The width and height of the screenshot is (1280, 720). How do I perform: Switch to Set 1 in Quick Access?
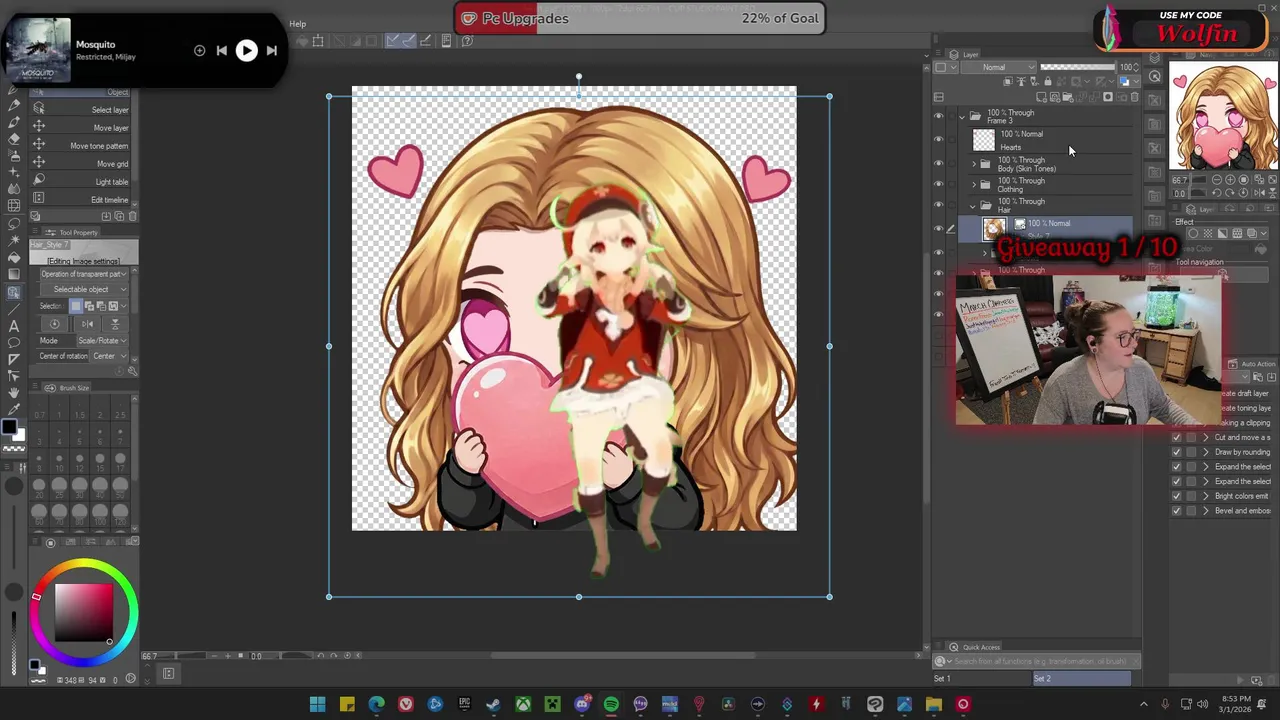click(982, 679)
